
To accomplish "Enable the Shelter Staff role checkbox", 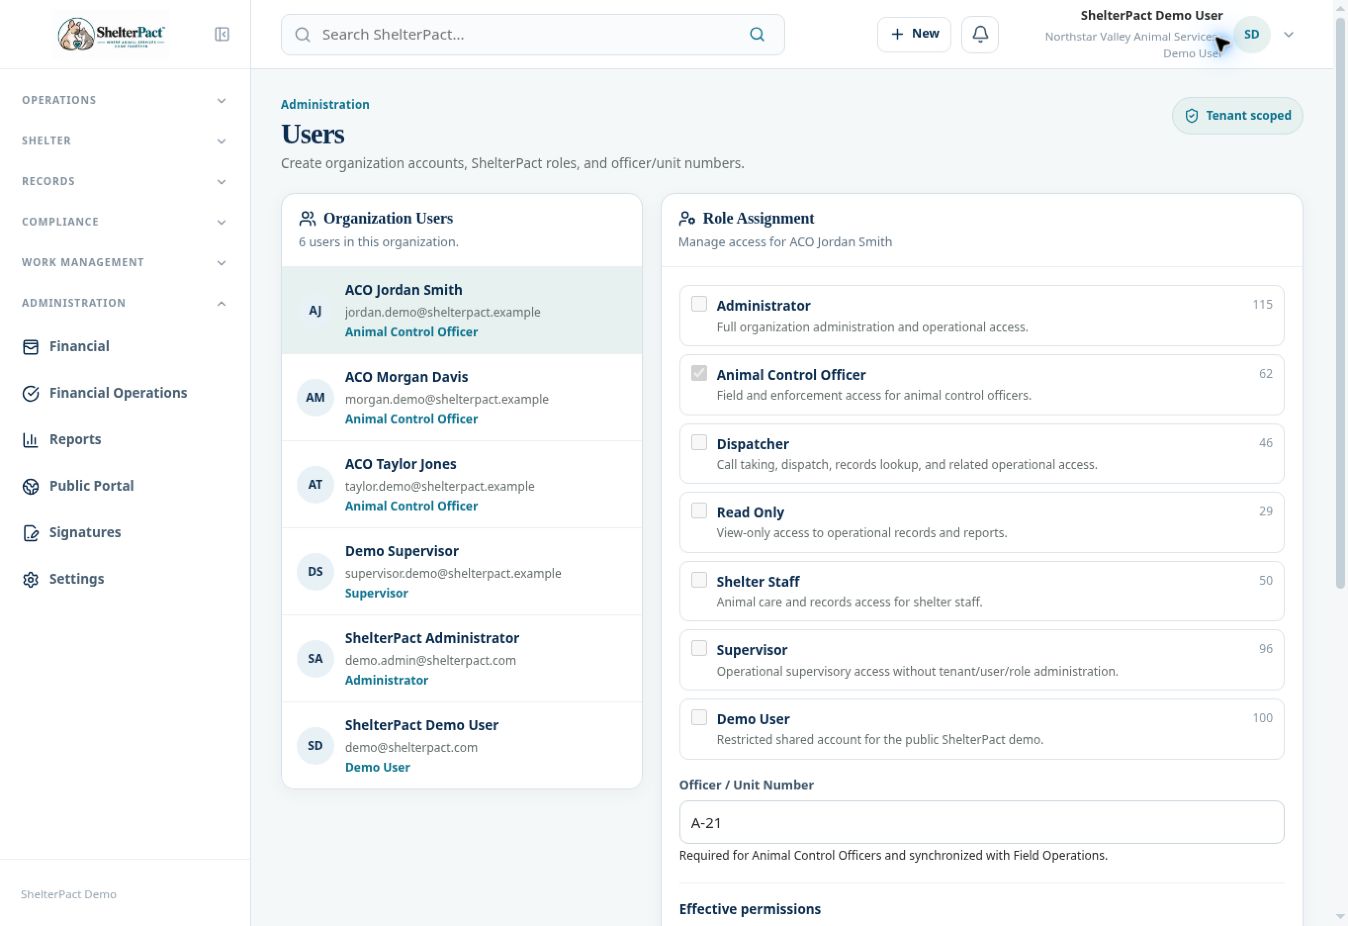I will (699, 580).
